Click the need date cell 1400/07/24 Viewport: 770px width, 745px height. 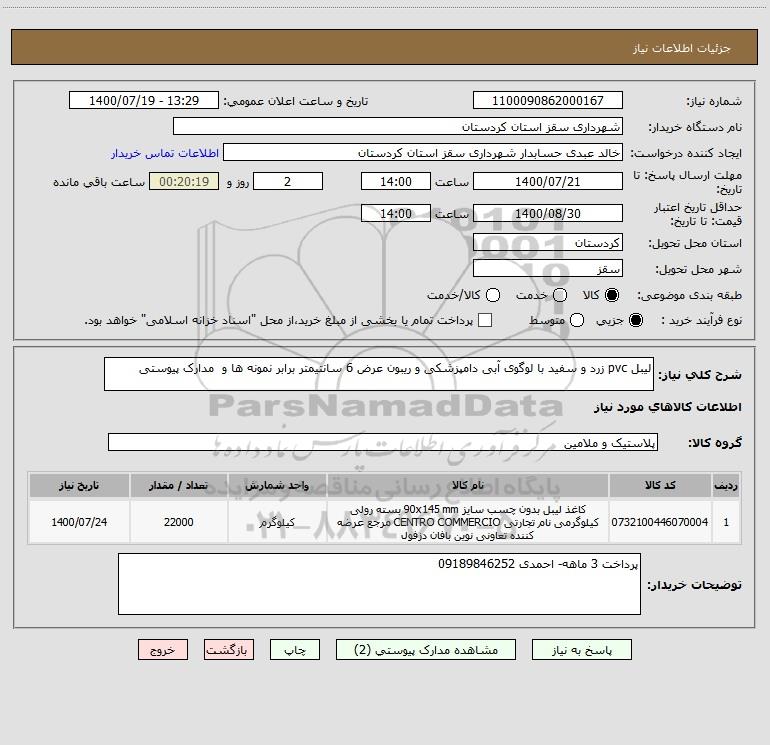coord(79,522)
